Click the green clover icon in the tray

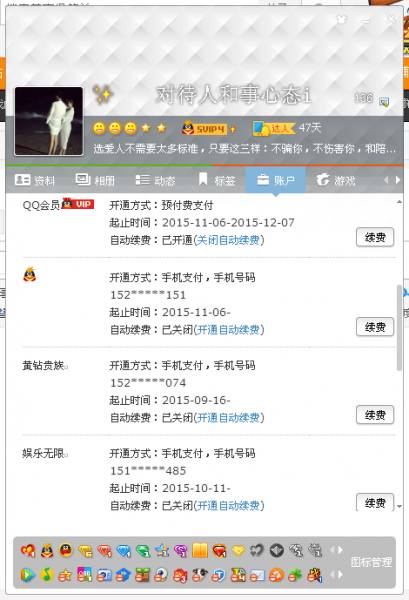click(x=295, y=575)
